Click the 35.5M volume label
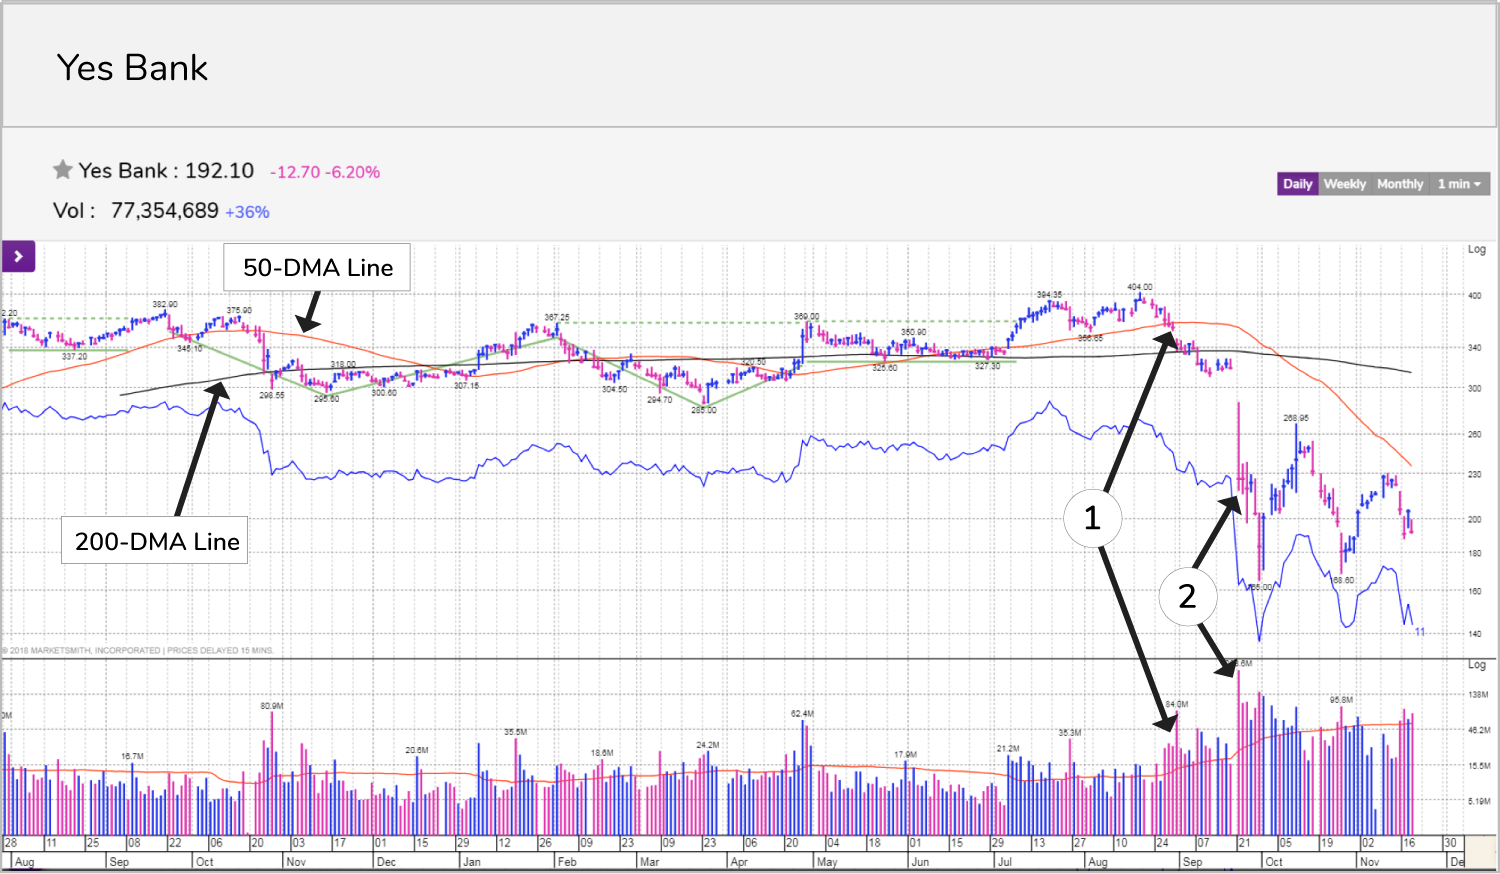The height and width of the screenshot is (874, 1500). point(515,732)
